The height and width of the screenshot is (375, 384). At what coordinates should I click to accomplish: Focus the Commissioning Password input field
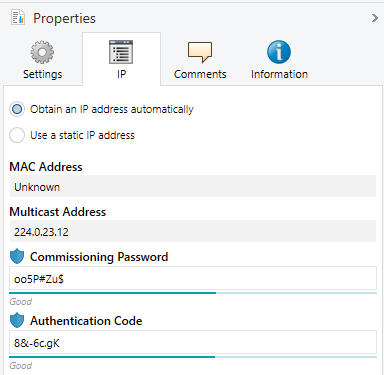193,278
